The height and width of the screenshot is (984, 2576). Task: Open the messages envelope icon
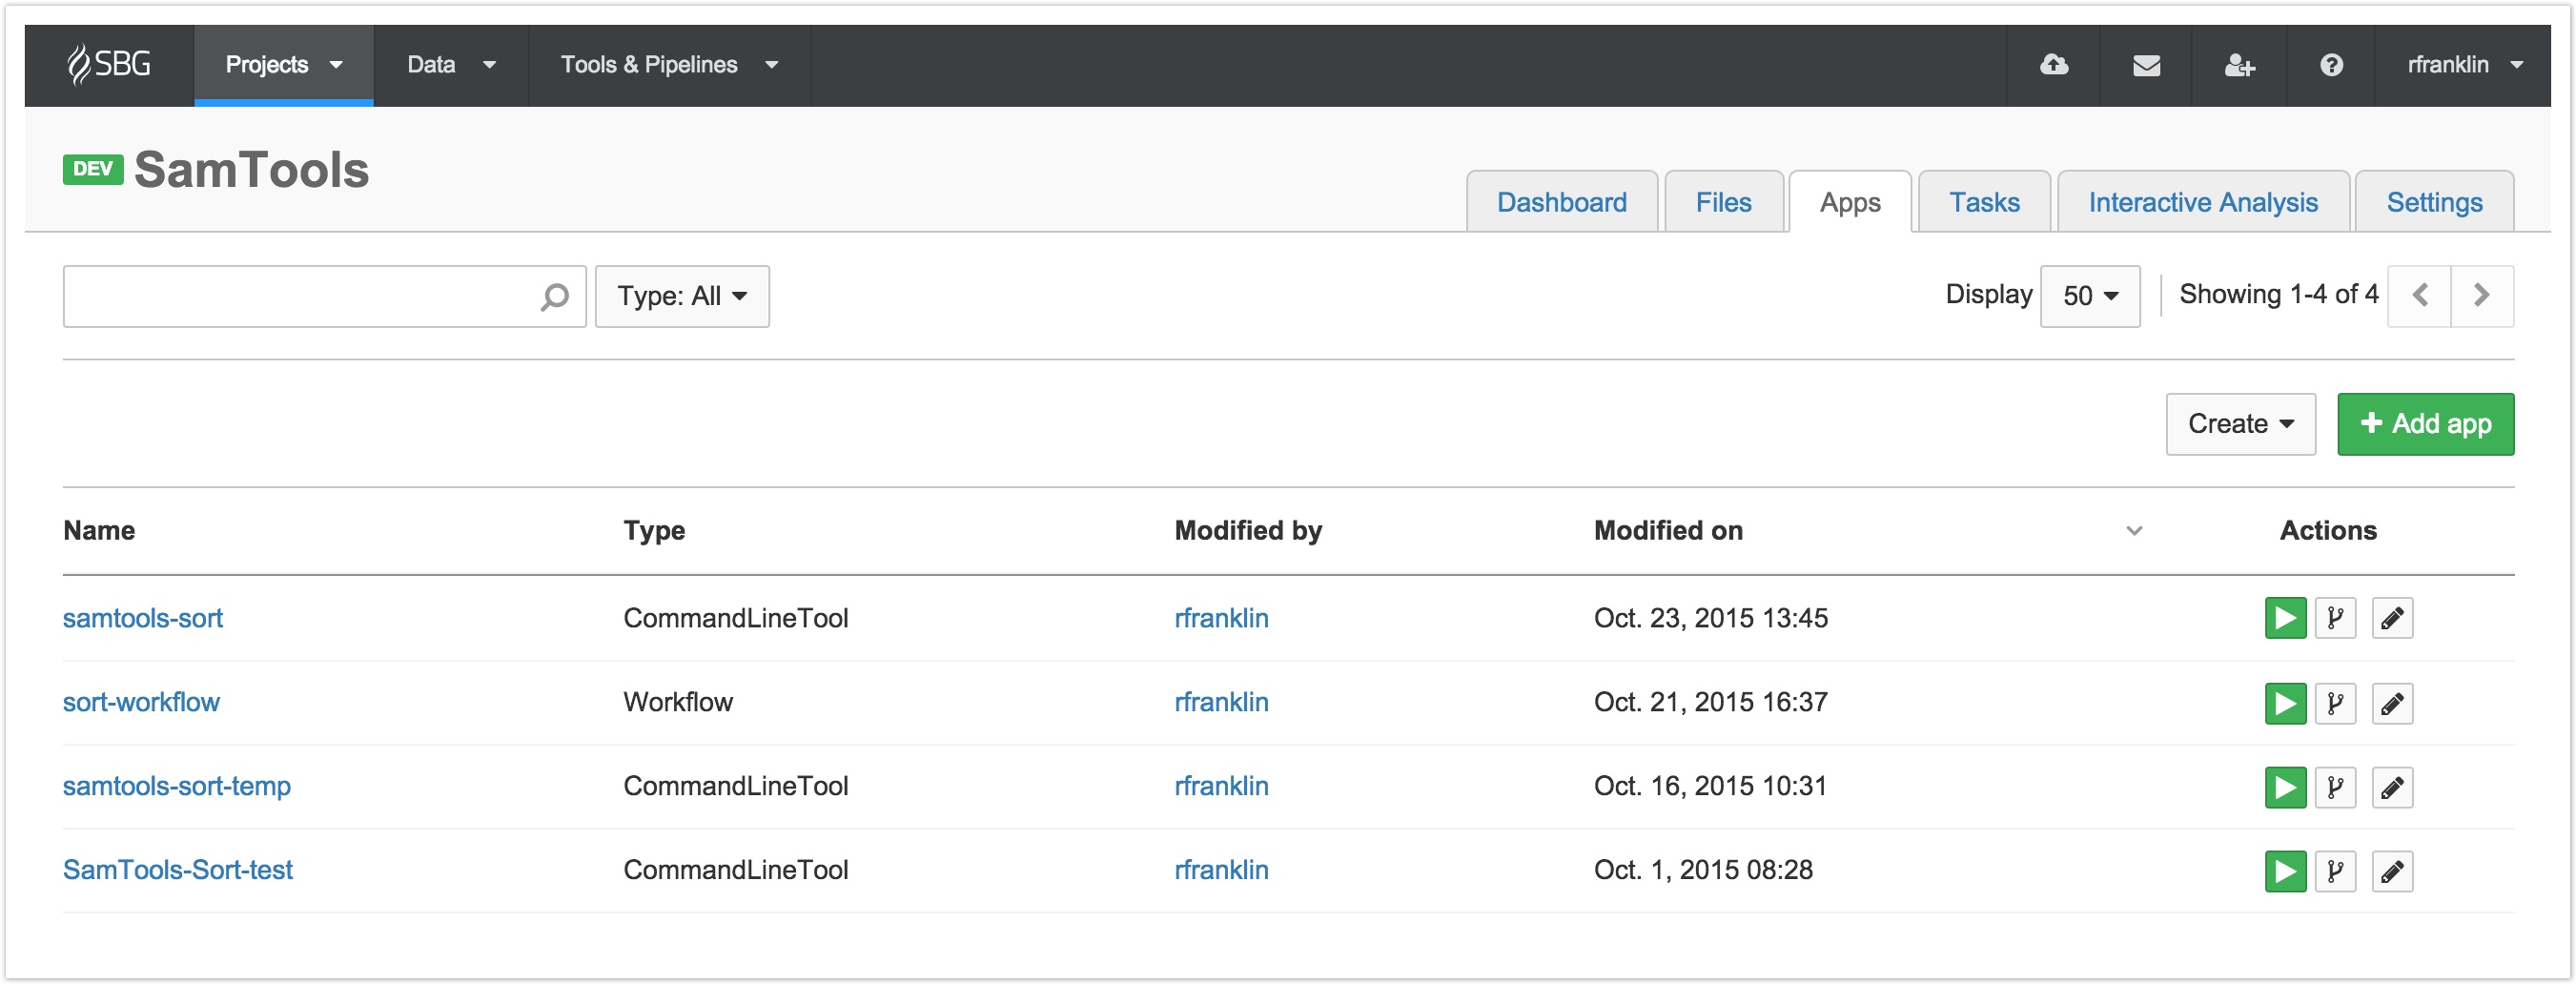(x=2146, y=65)
